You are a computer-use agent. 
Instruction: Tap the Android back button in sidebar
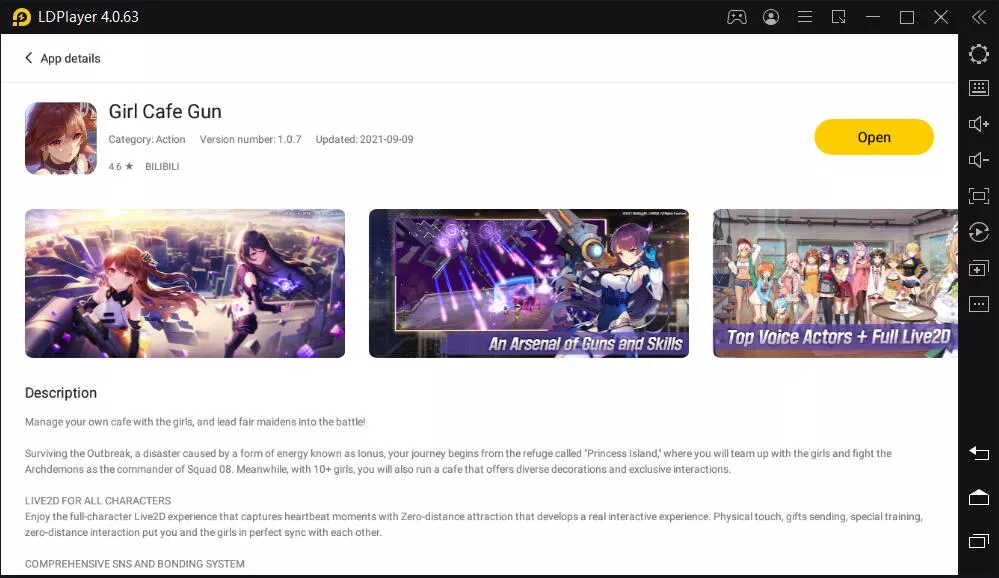pyautogui.click(x=979, y=453)
